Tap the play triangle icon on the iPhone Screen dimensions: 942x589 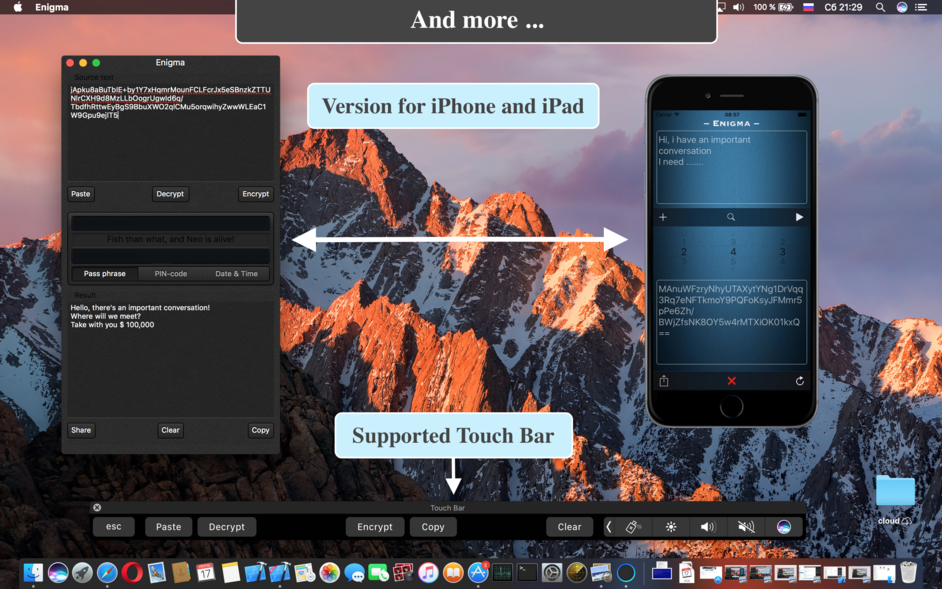799,217
